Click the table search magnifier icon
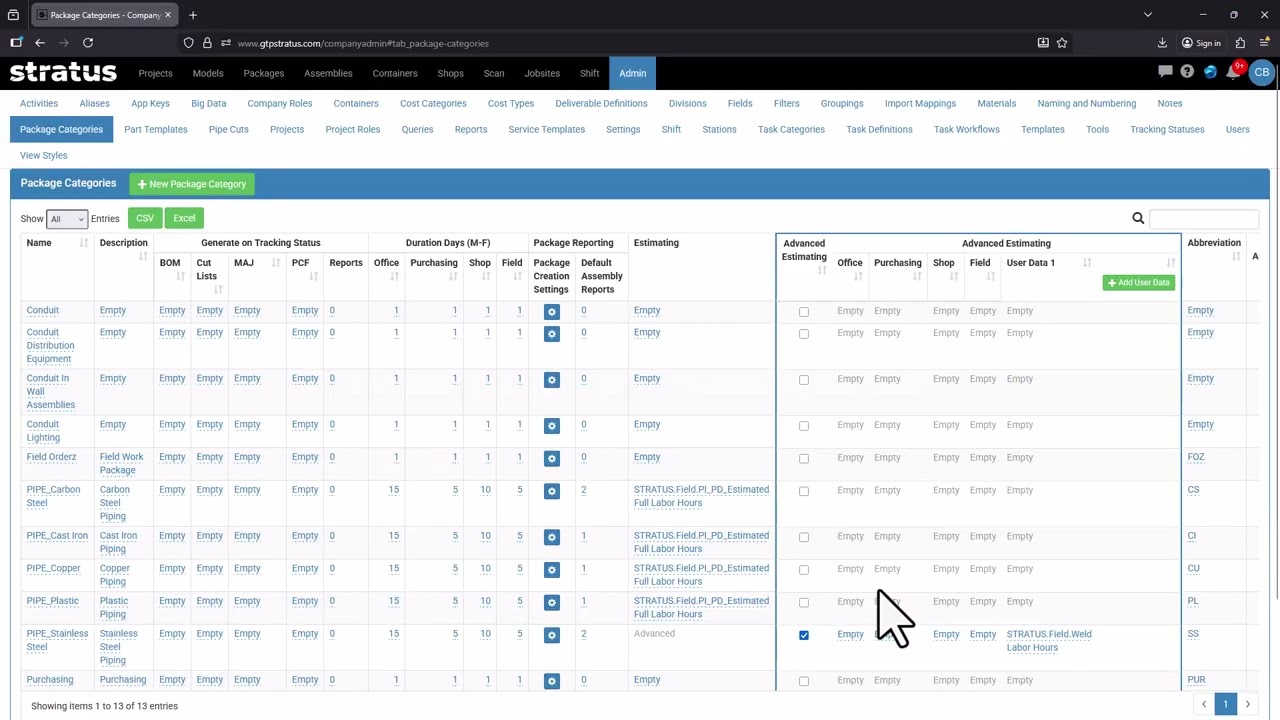1280x720 pixels. (x=1138, y=218)
